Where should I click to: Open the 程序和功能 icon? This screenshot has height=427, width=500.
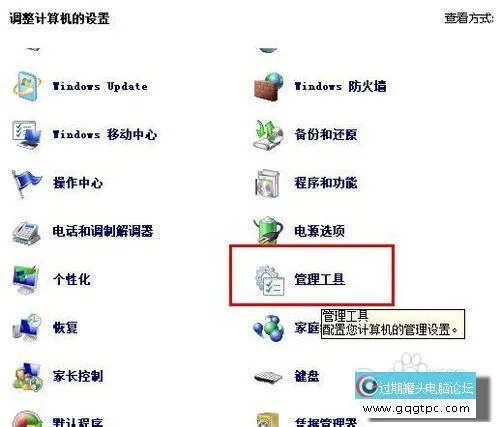coord(268,183)
